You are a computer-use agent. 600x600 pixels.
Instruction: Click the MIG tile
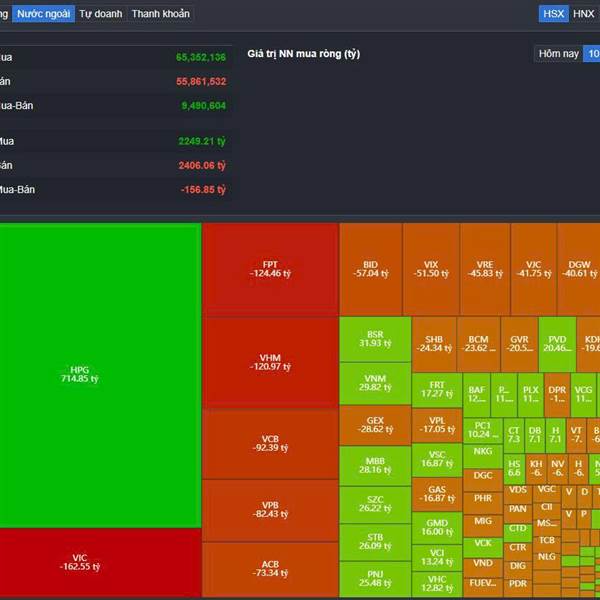pos(483,525)
